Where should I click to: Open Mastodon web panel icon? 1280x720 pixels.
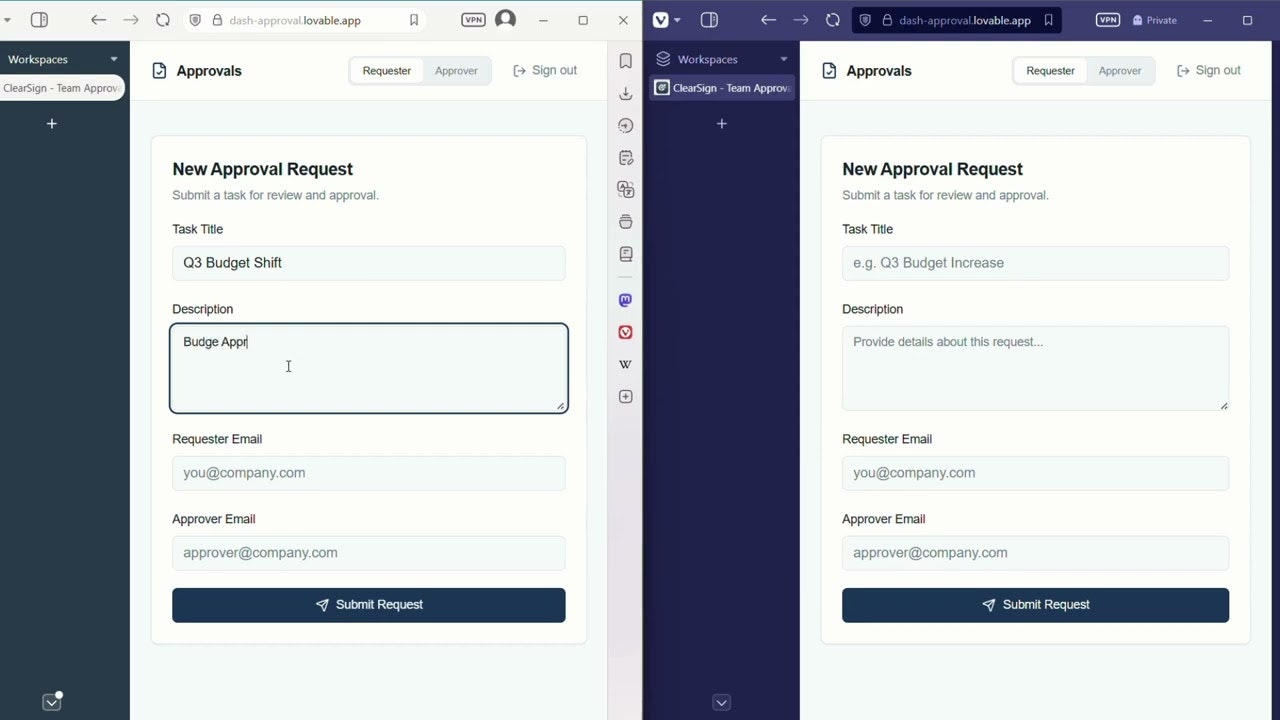[626, 300]
